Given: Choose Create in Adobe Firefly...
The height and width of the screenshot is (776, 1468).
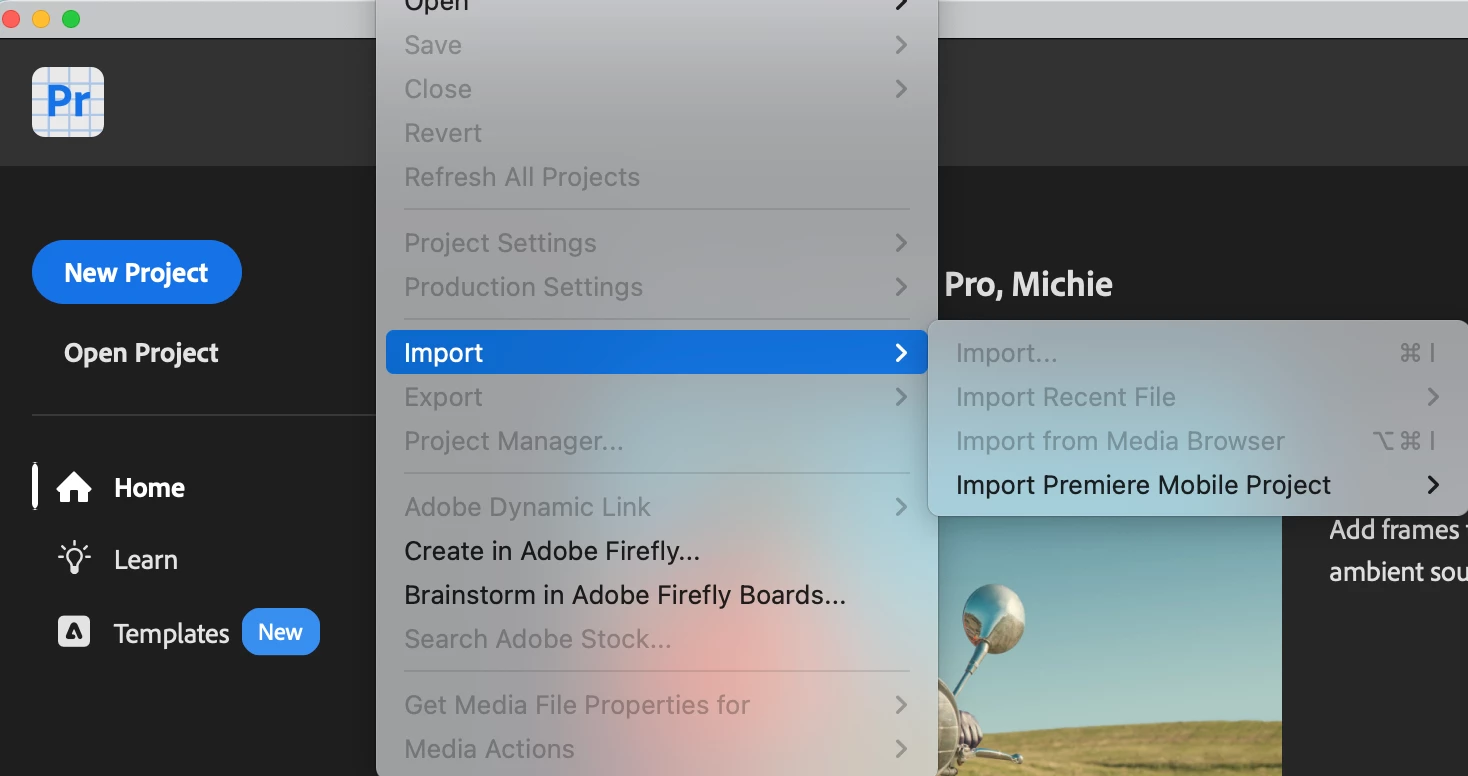Looking at the screenshot, I should click(656, 551).
